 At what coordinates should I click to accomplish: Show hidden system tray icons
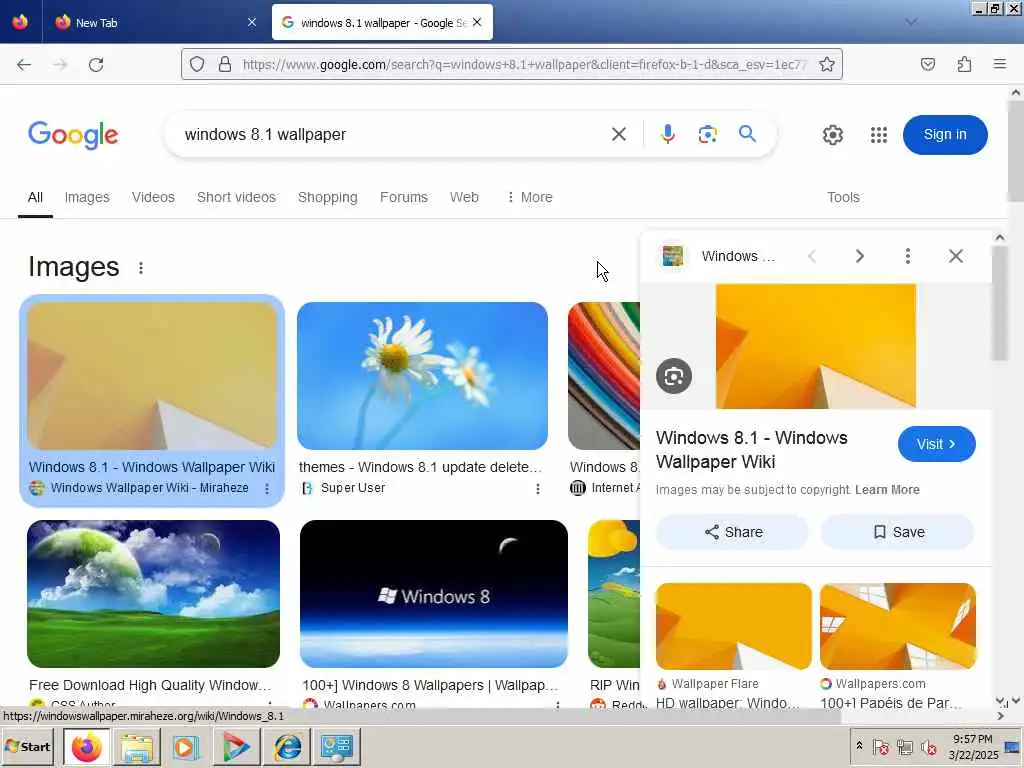coord(859,746)
